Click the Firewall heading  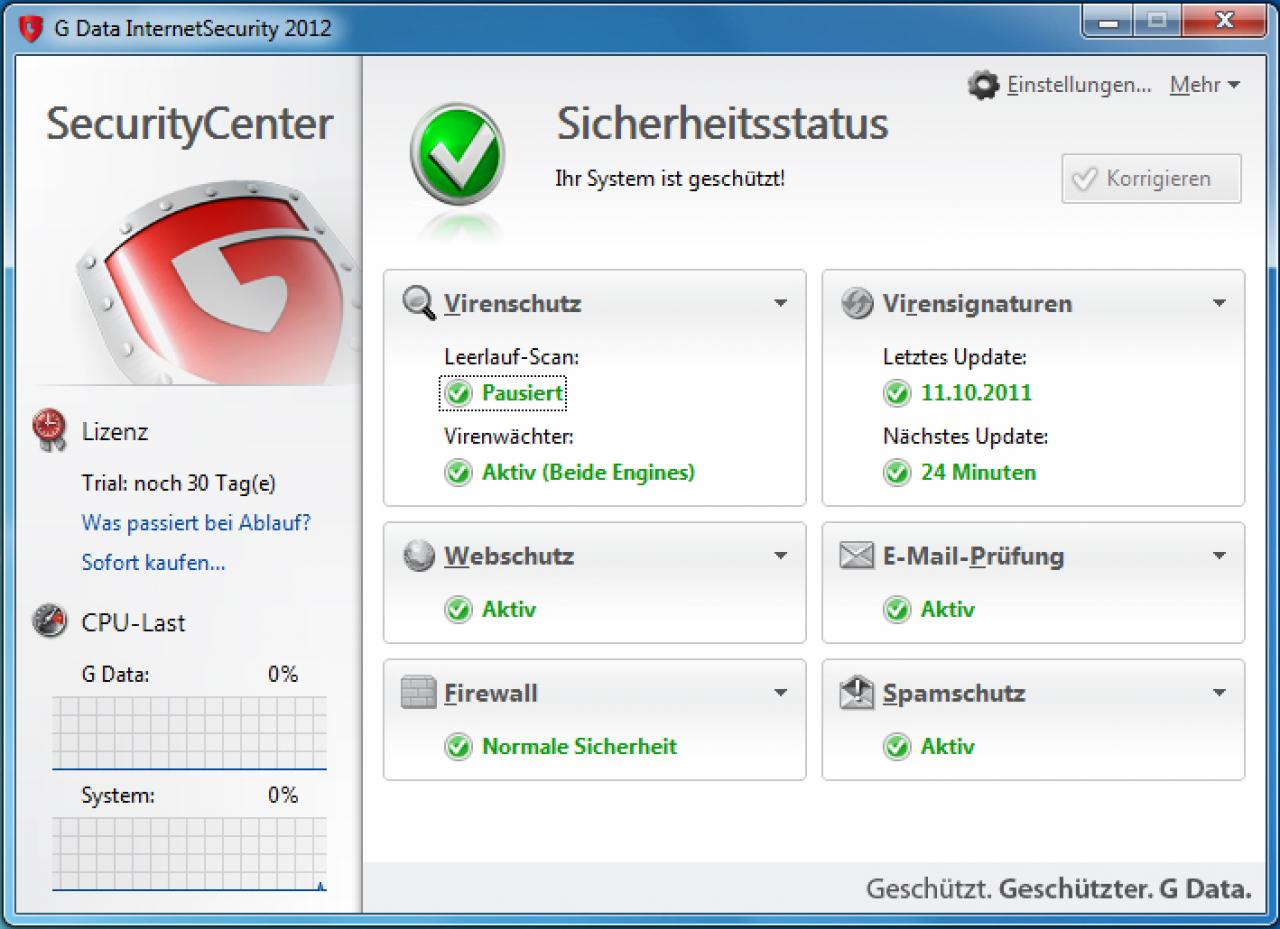tap(491, 693)
